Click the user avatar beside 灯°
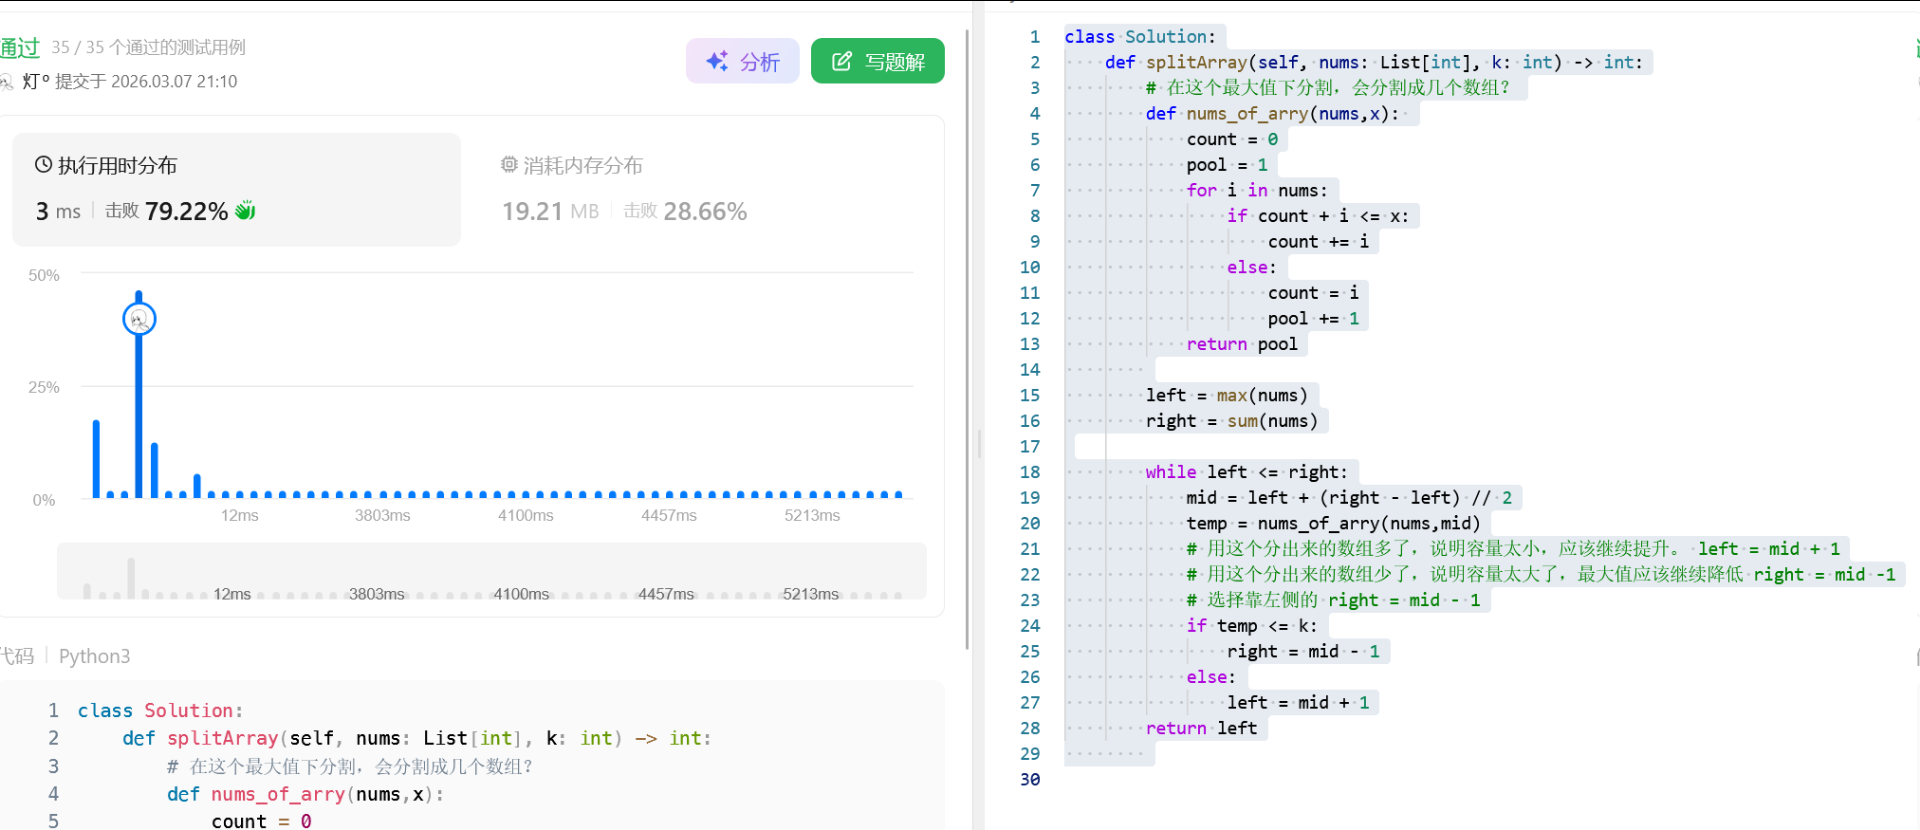Viewport: 1920px width, 830px height. 6,82
